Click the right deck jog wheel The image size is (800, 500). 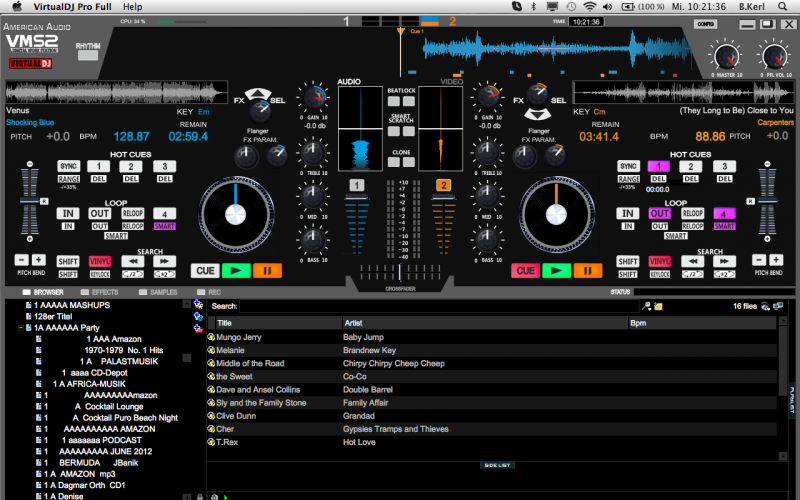pyautogui.click(x=556, y=214)
